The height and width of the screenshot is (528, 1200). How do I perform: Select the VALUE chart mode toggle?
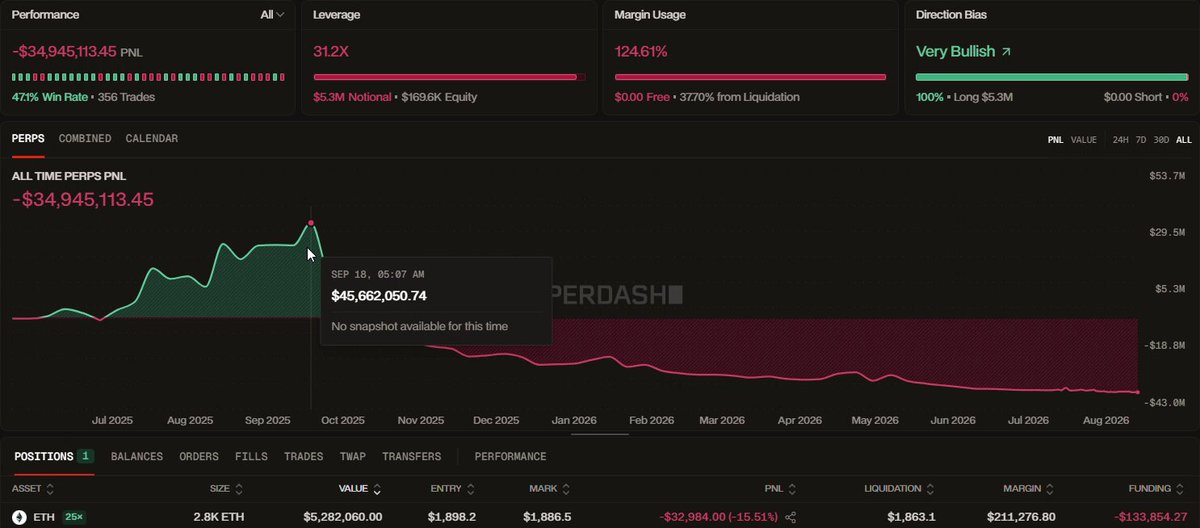point(1084,140)
